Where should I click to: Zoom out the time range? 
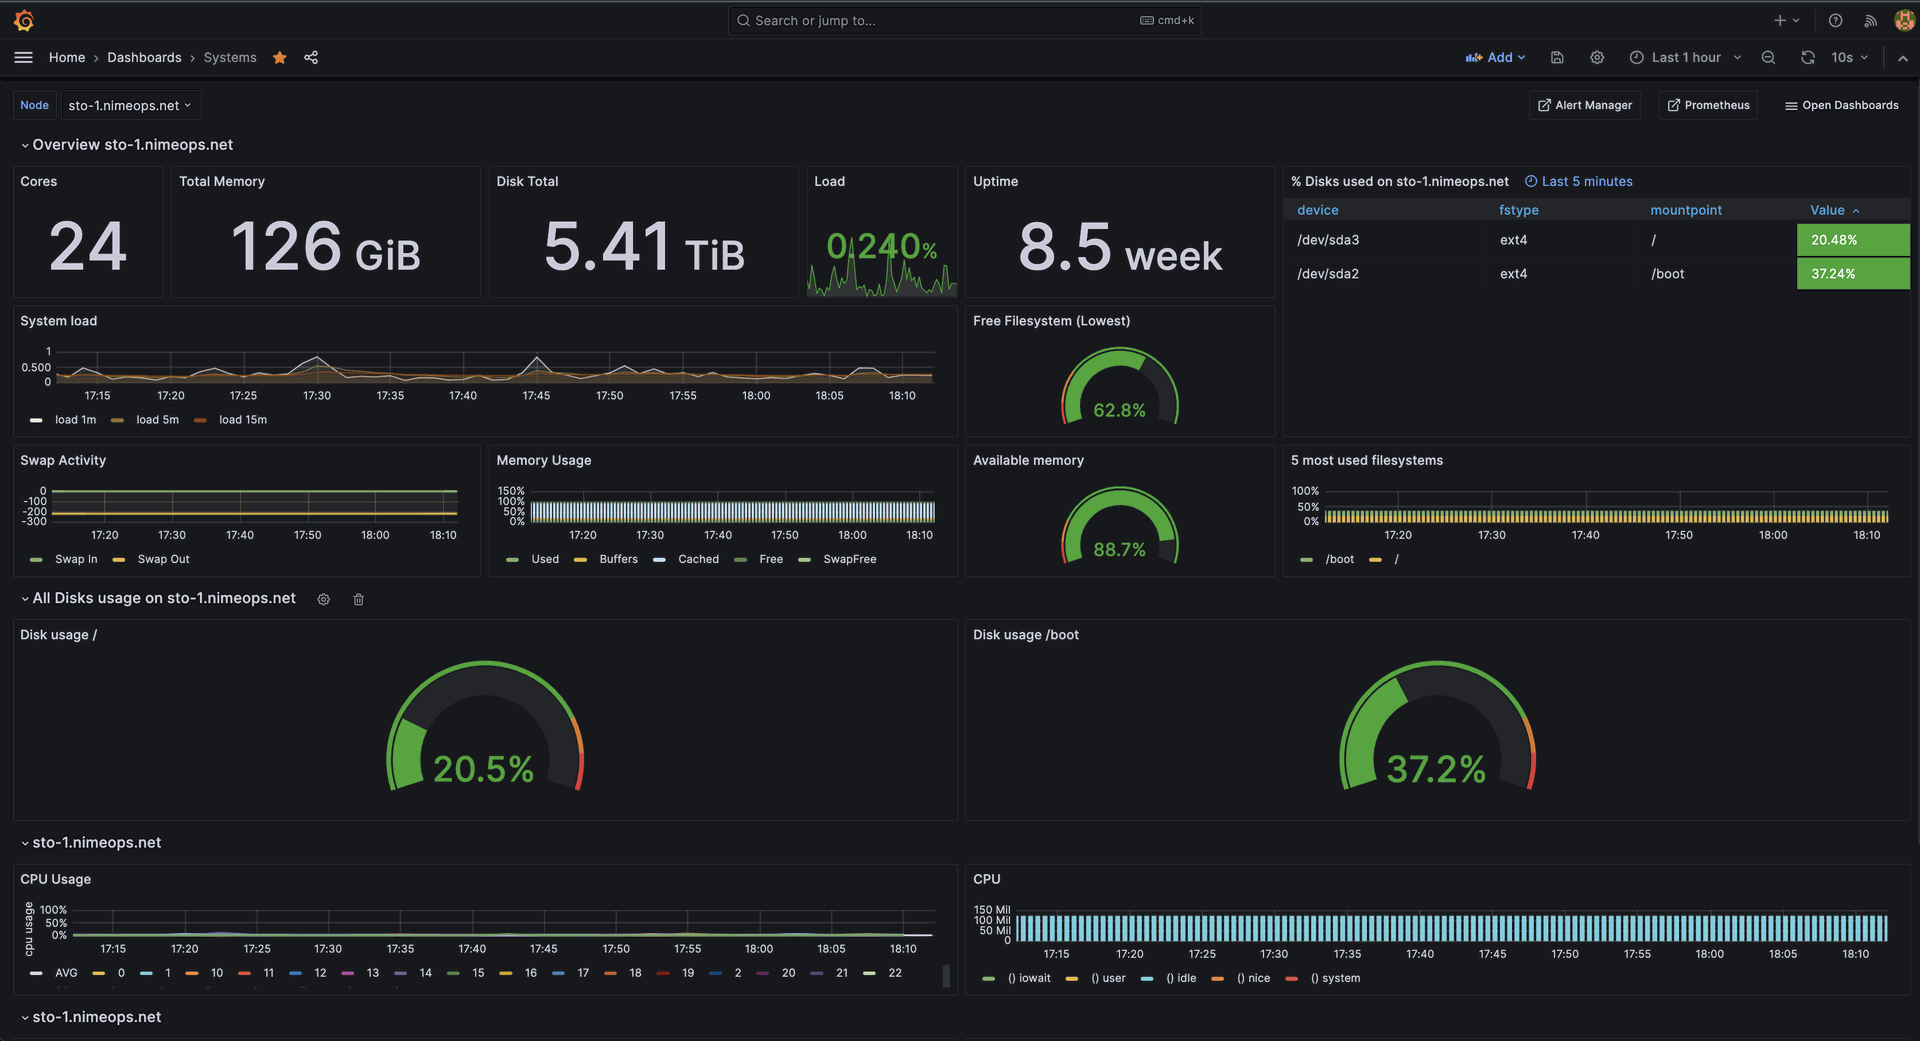(x=1768, y=58)
